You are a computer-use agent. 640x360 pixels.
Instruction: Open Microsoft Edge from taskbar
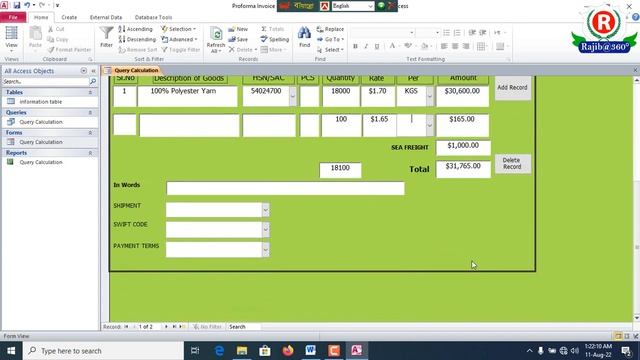pyautogui.click(x=219, y=351)
